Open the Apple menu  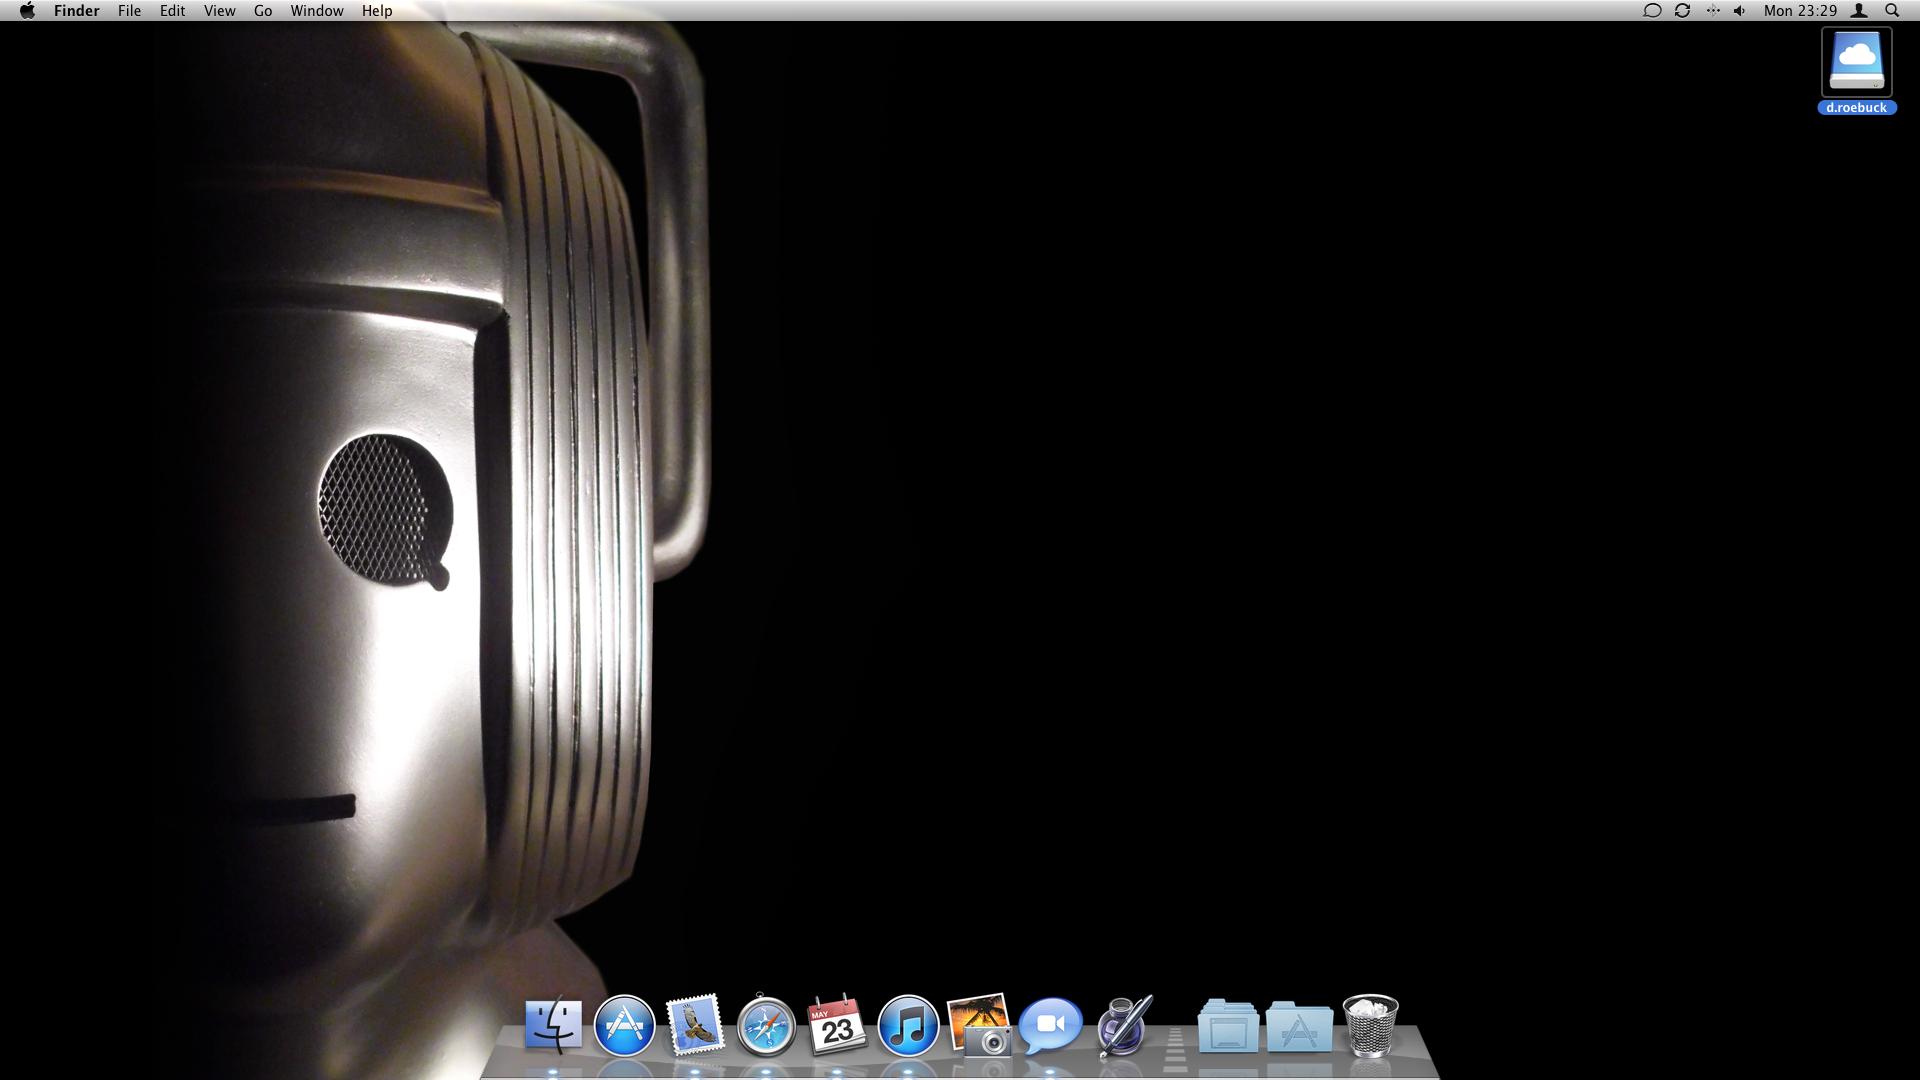tap(27, 11)
